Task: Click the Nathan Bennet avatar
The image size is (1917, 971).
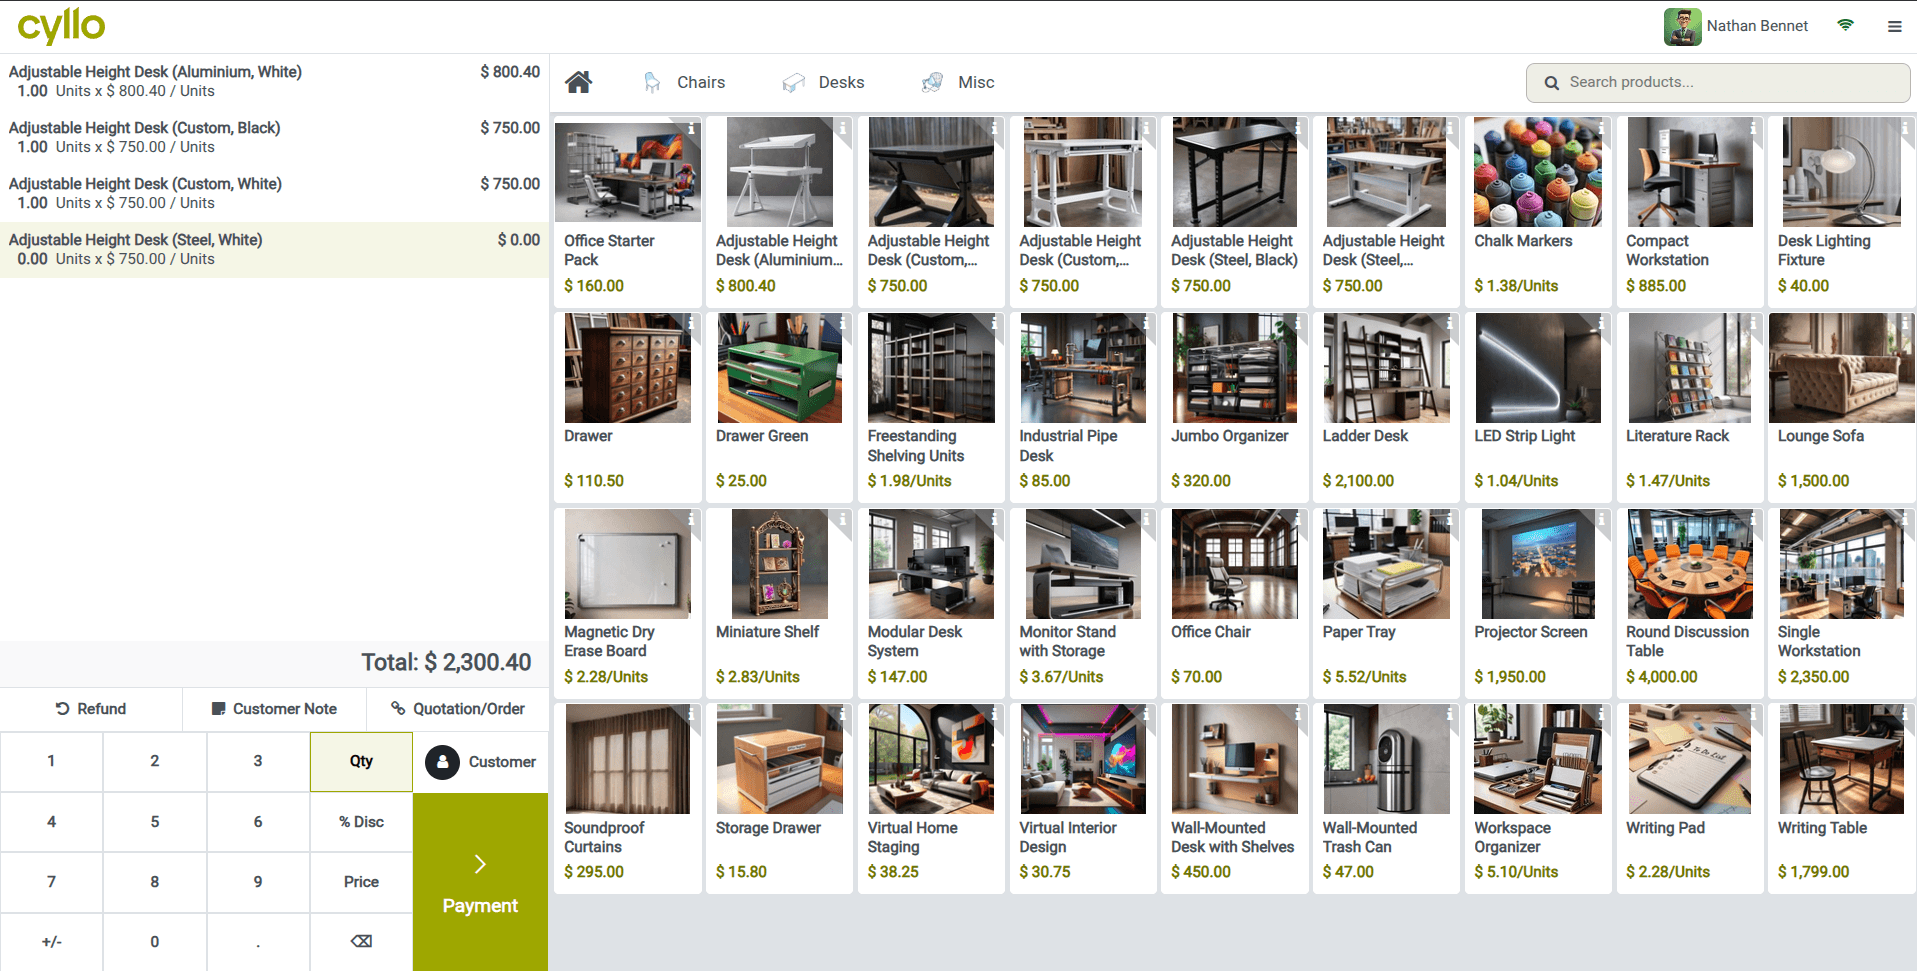Action: pyautogui.click(x=1682, y=26)
